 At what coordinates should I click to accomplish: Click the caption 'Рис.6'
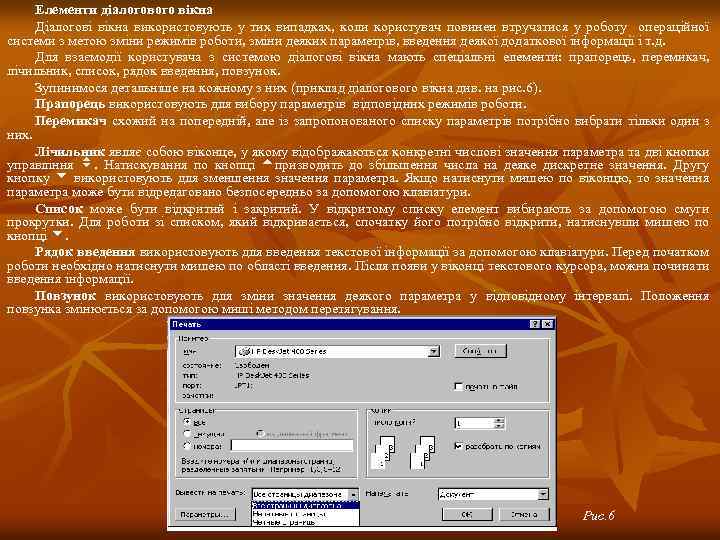click(598, 516)
